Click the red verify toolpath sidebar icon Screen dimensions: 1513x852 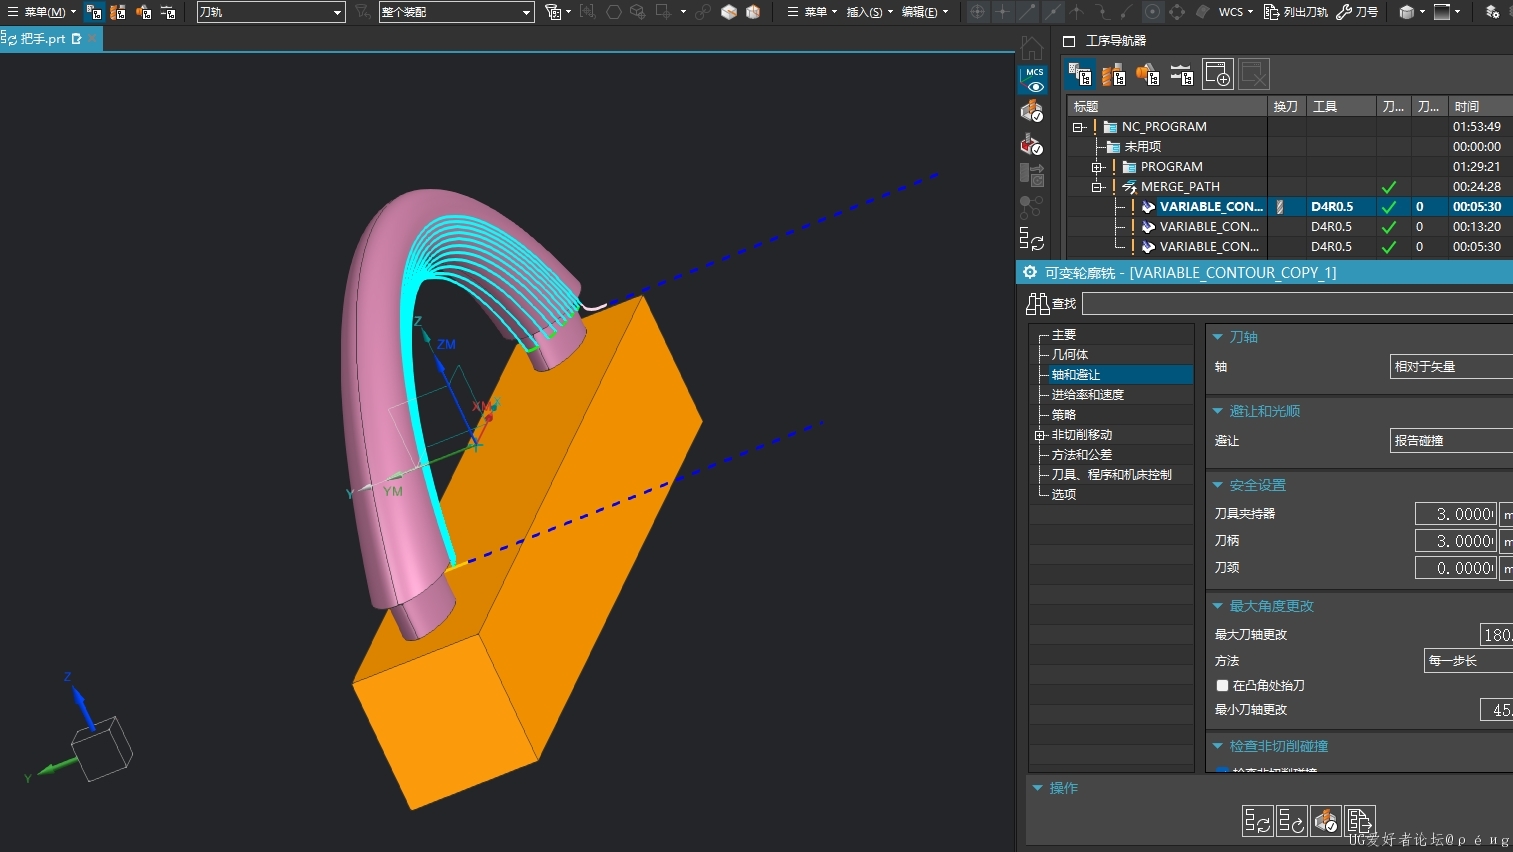(x=1032, y=144)
